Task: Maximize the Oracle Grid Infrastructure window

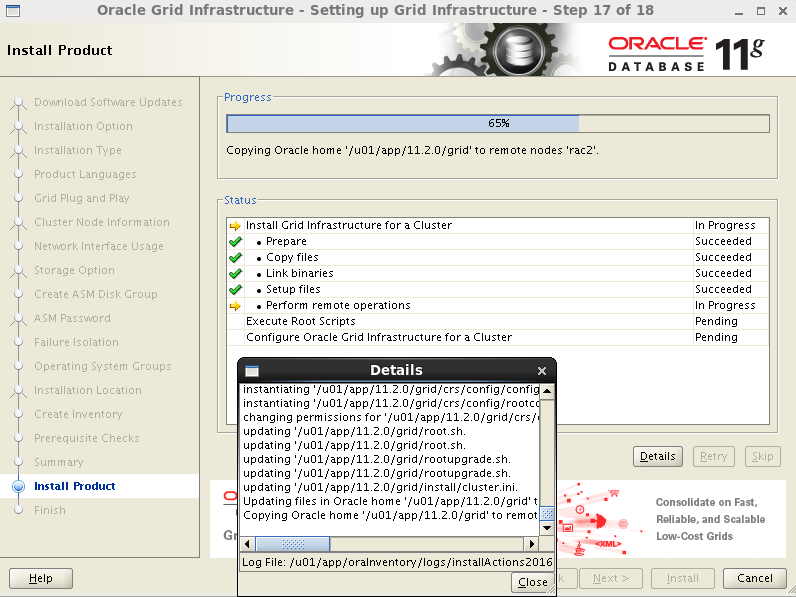Action: pyautogui.click(x=760, y=11)
